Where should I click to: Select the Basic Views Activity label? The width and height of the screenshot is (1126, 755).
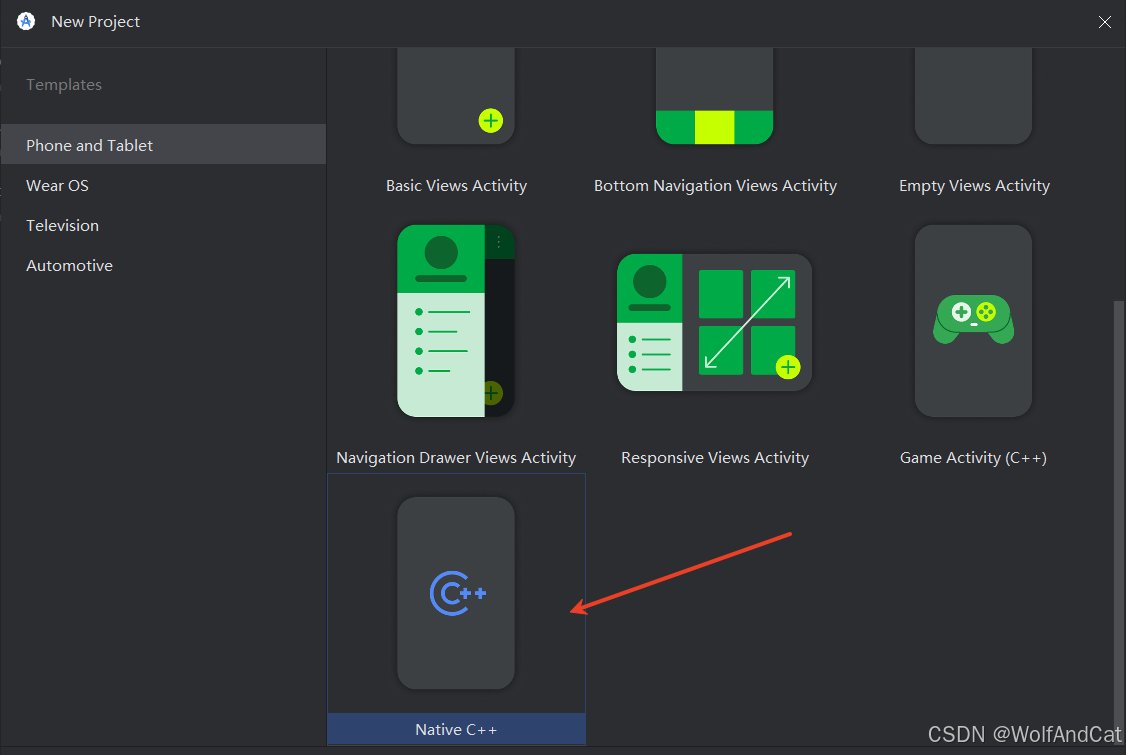pyautogui.click(x=456, y=186)
